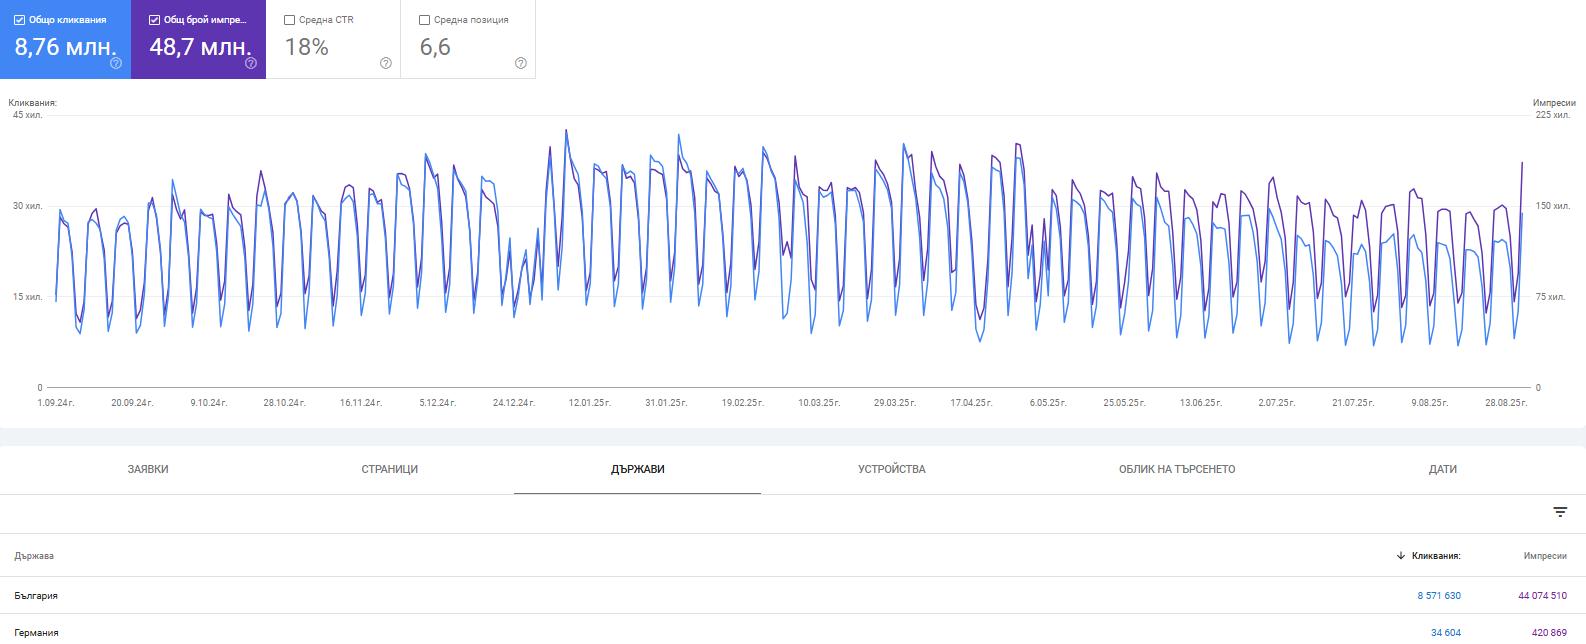
Task: Click chart date label 12.01.25г.
Action: pyautogui.click(x=590, y=403)
